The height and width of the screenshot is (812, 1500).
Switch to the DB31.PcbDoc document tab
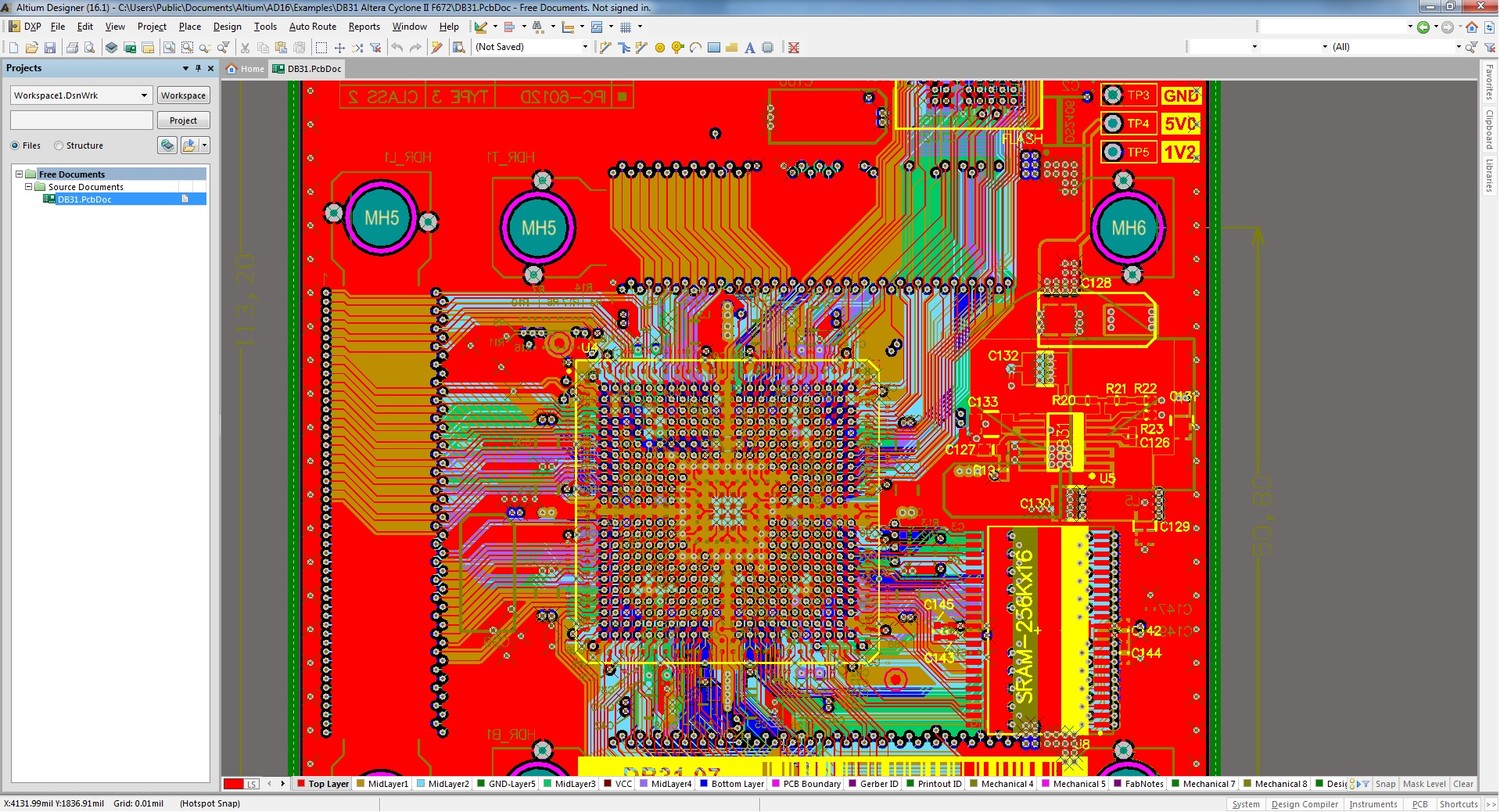tap(308, 69)
